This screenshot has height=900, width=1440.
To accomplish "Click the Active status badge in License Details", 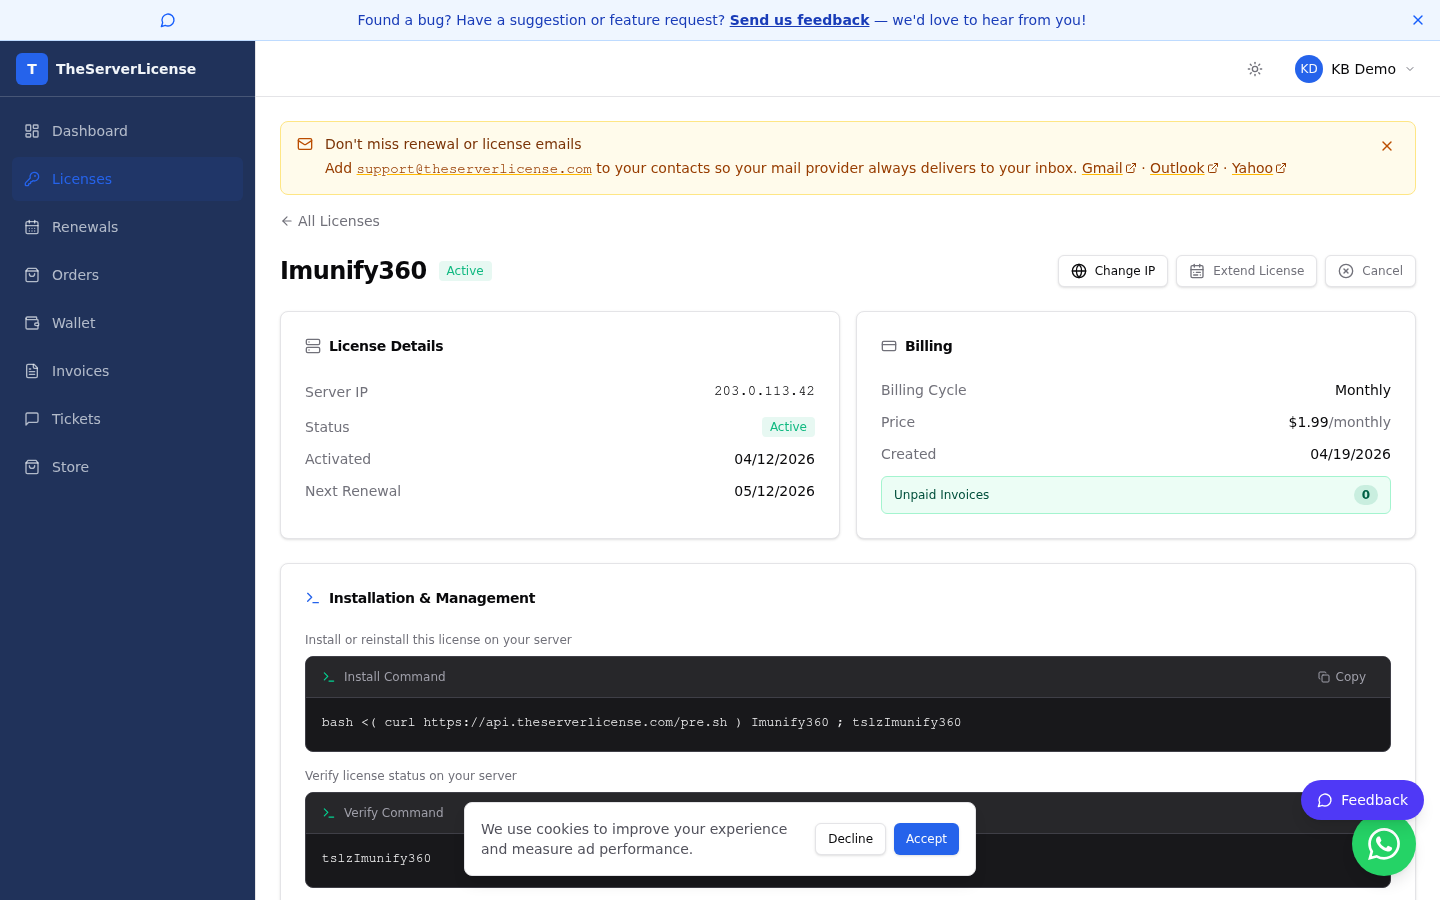I will coord(788,427).
